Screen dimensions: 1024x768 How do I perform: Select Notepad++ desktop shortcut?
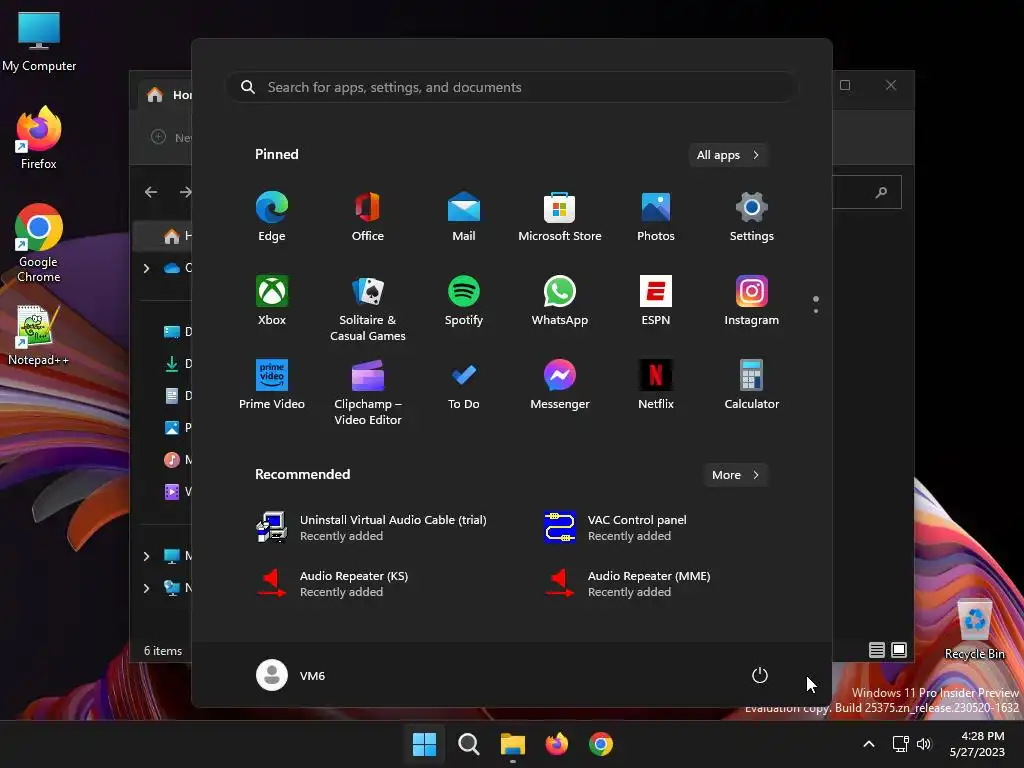point(39,336)
